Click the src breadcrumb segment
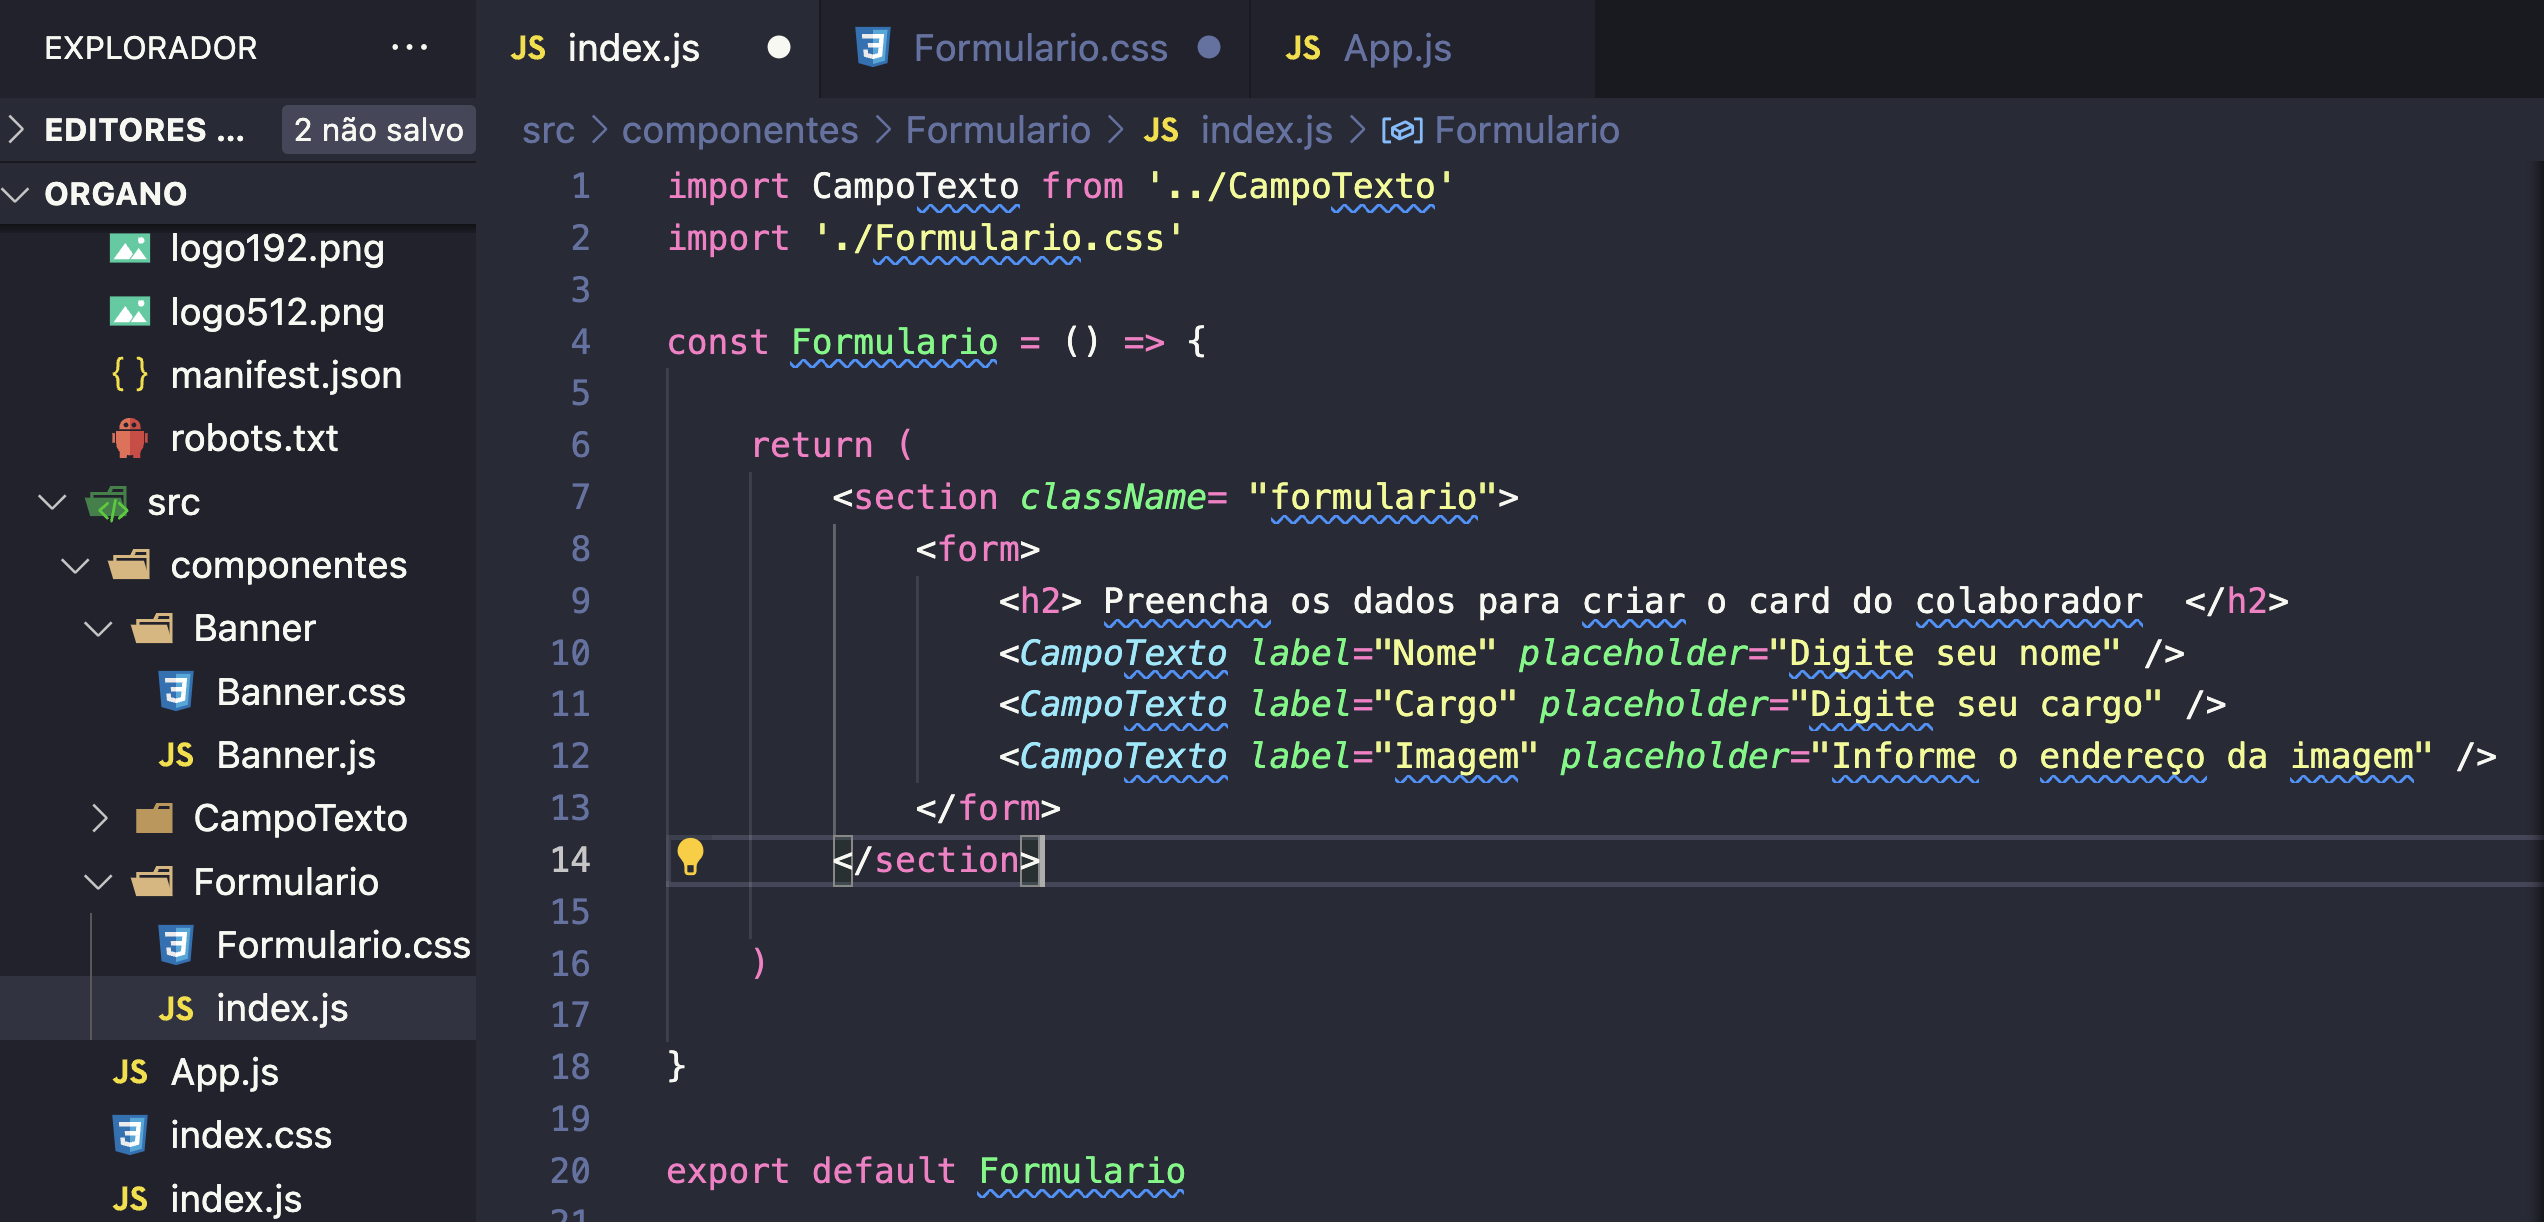Viewport: 2544px width, 1222px height. tap(548, 130)
